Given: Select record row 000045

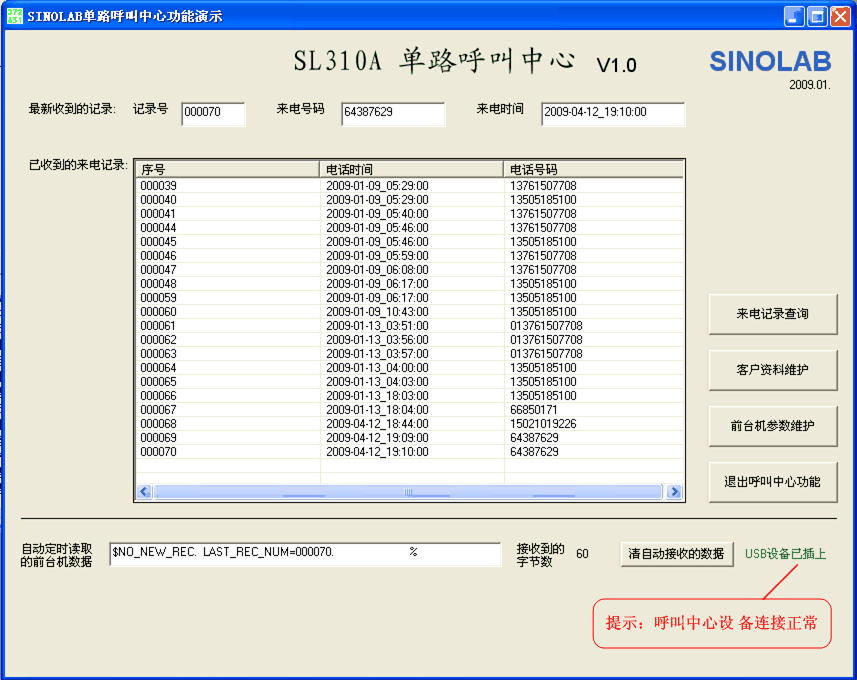Looking at the screenshot, I should (x=409, y=242).
